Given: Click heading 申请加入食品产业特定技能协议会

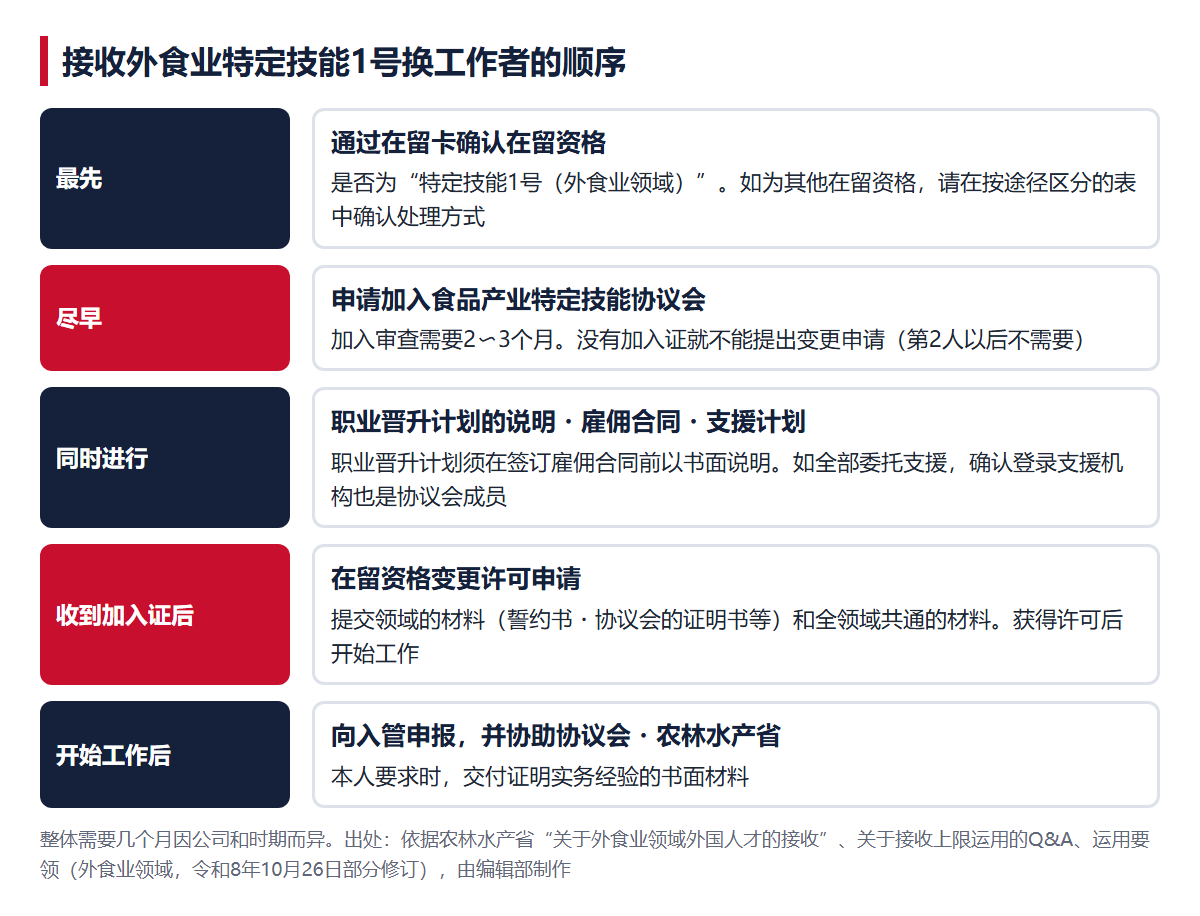Looking at the screenshot, I should [x=518, y=299].
